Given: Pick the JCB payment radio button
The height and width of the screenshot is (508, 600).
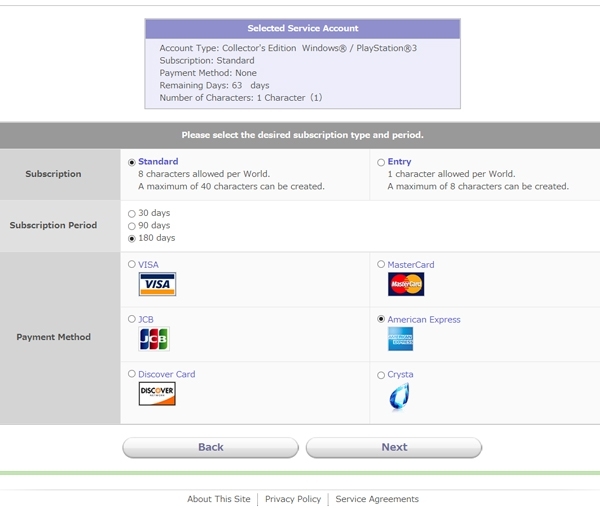Looking at the screenshot, I should point(132,319).
